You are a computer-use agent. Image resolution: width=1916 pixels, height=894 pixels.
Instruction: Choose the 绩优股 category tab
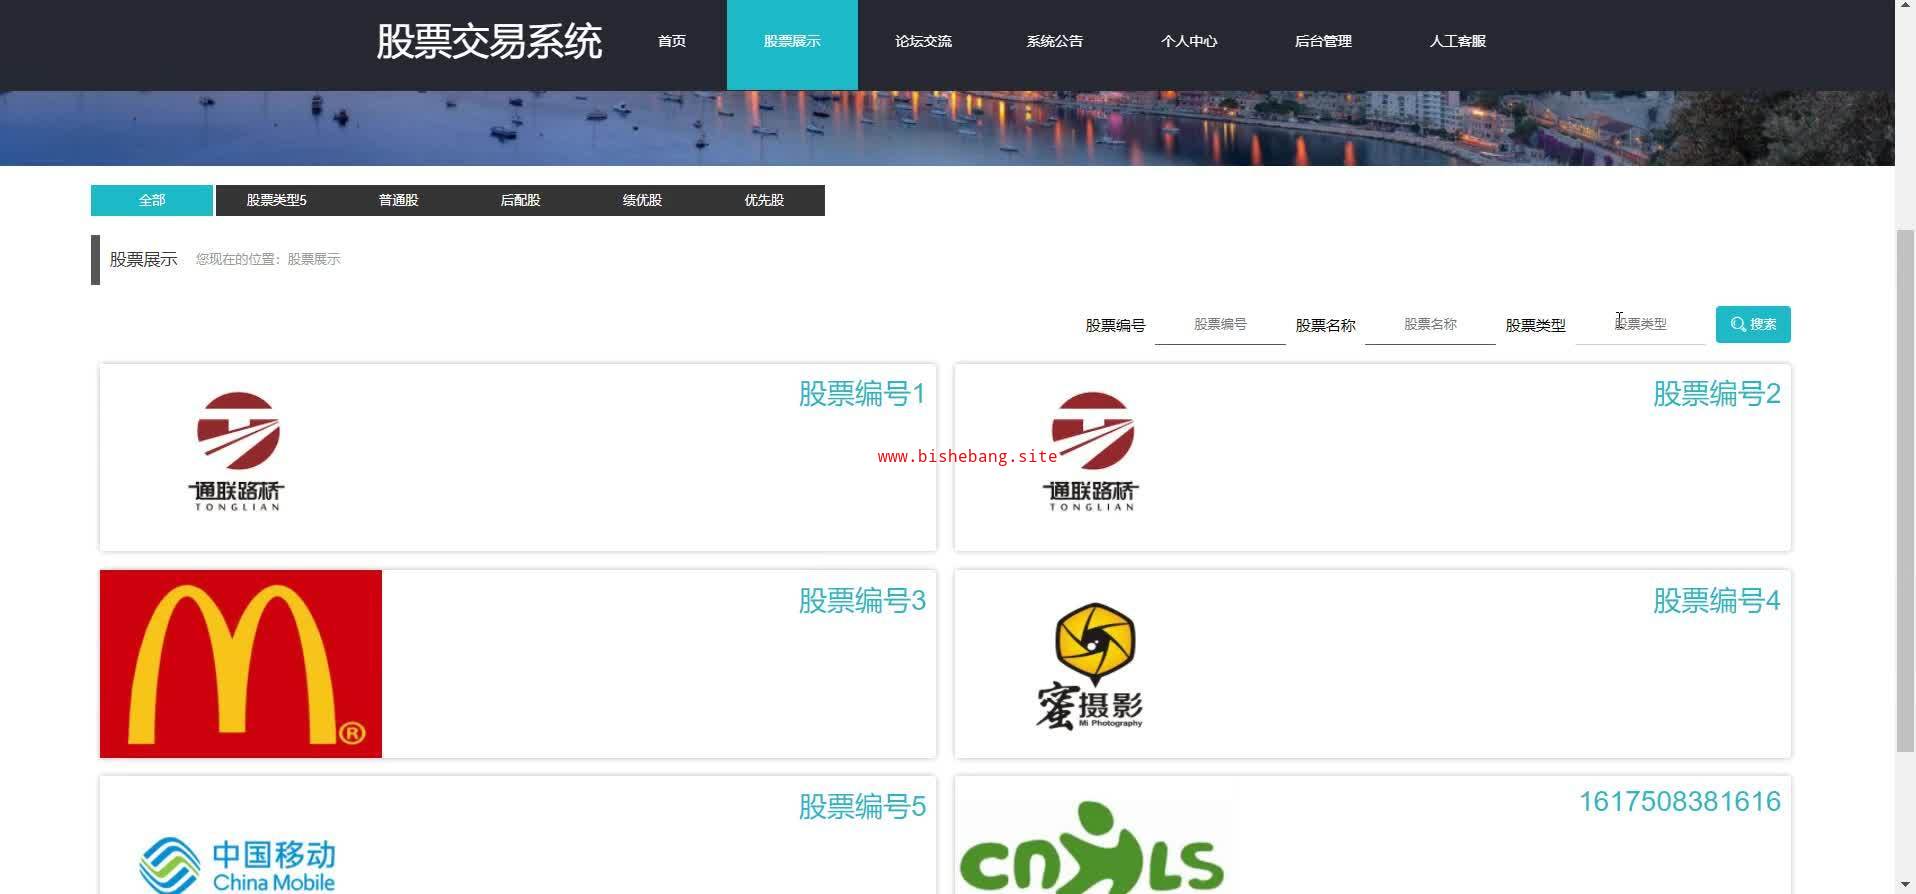pyautogui.click(x=642, y=200)
